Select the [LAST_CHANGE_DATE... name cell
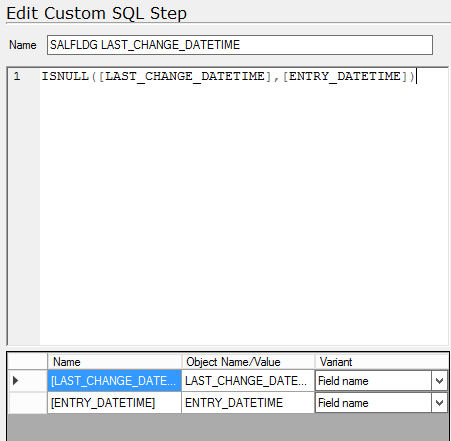This screenshot has width=451, height=441. [x=115, y=381]
